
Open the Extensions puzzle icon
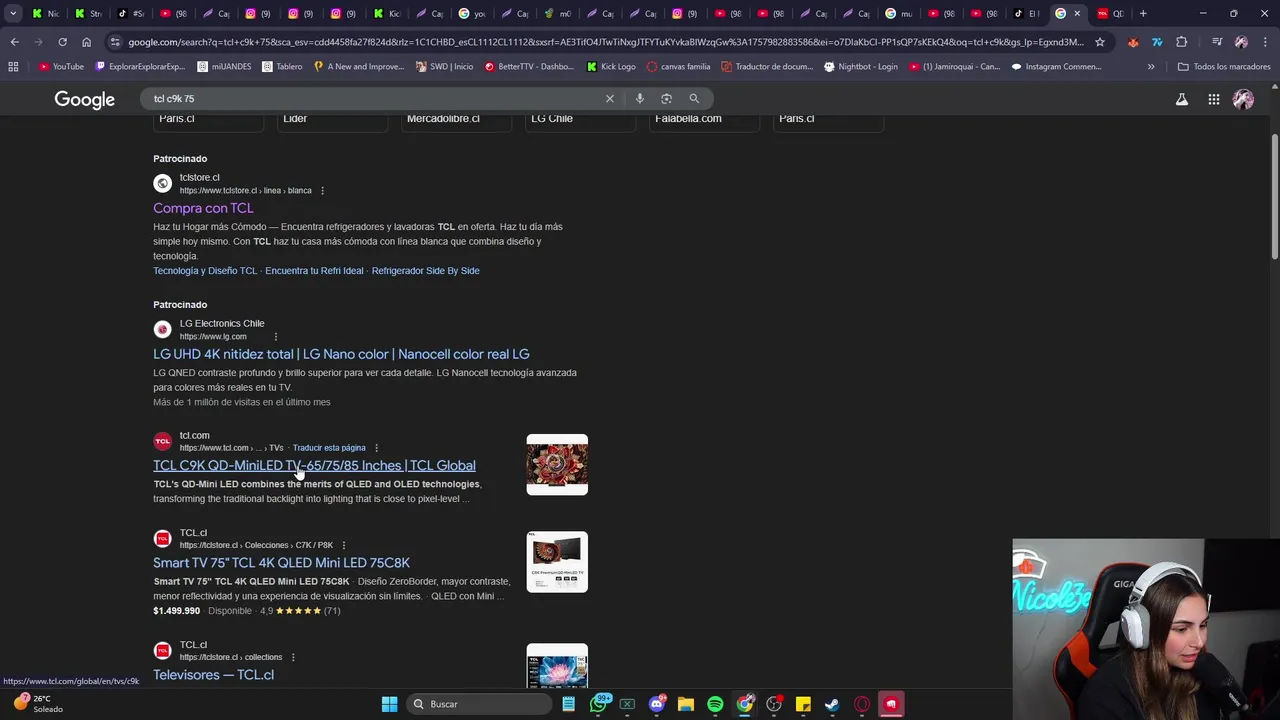1181,42
